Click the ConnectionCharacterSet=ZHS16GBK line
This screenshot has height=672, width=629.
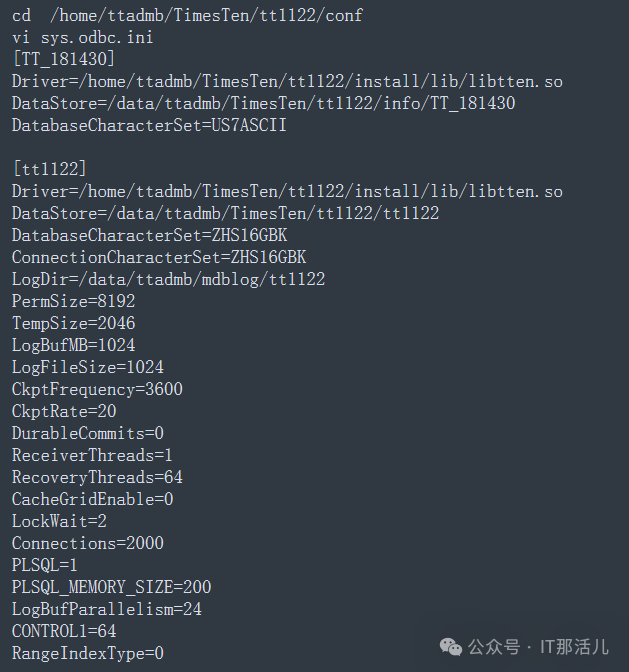click(x=159, y=257)
